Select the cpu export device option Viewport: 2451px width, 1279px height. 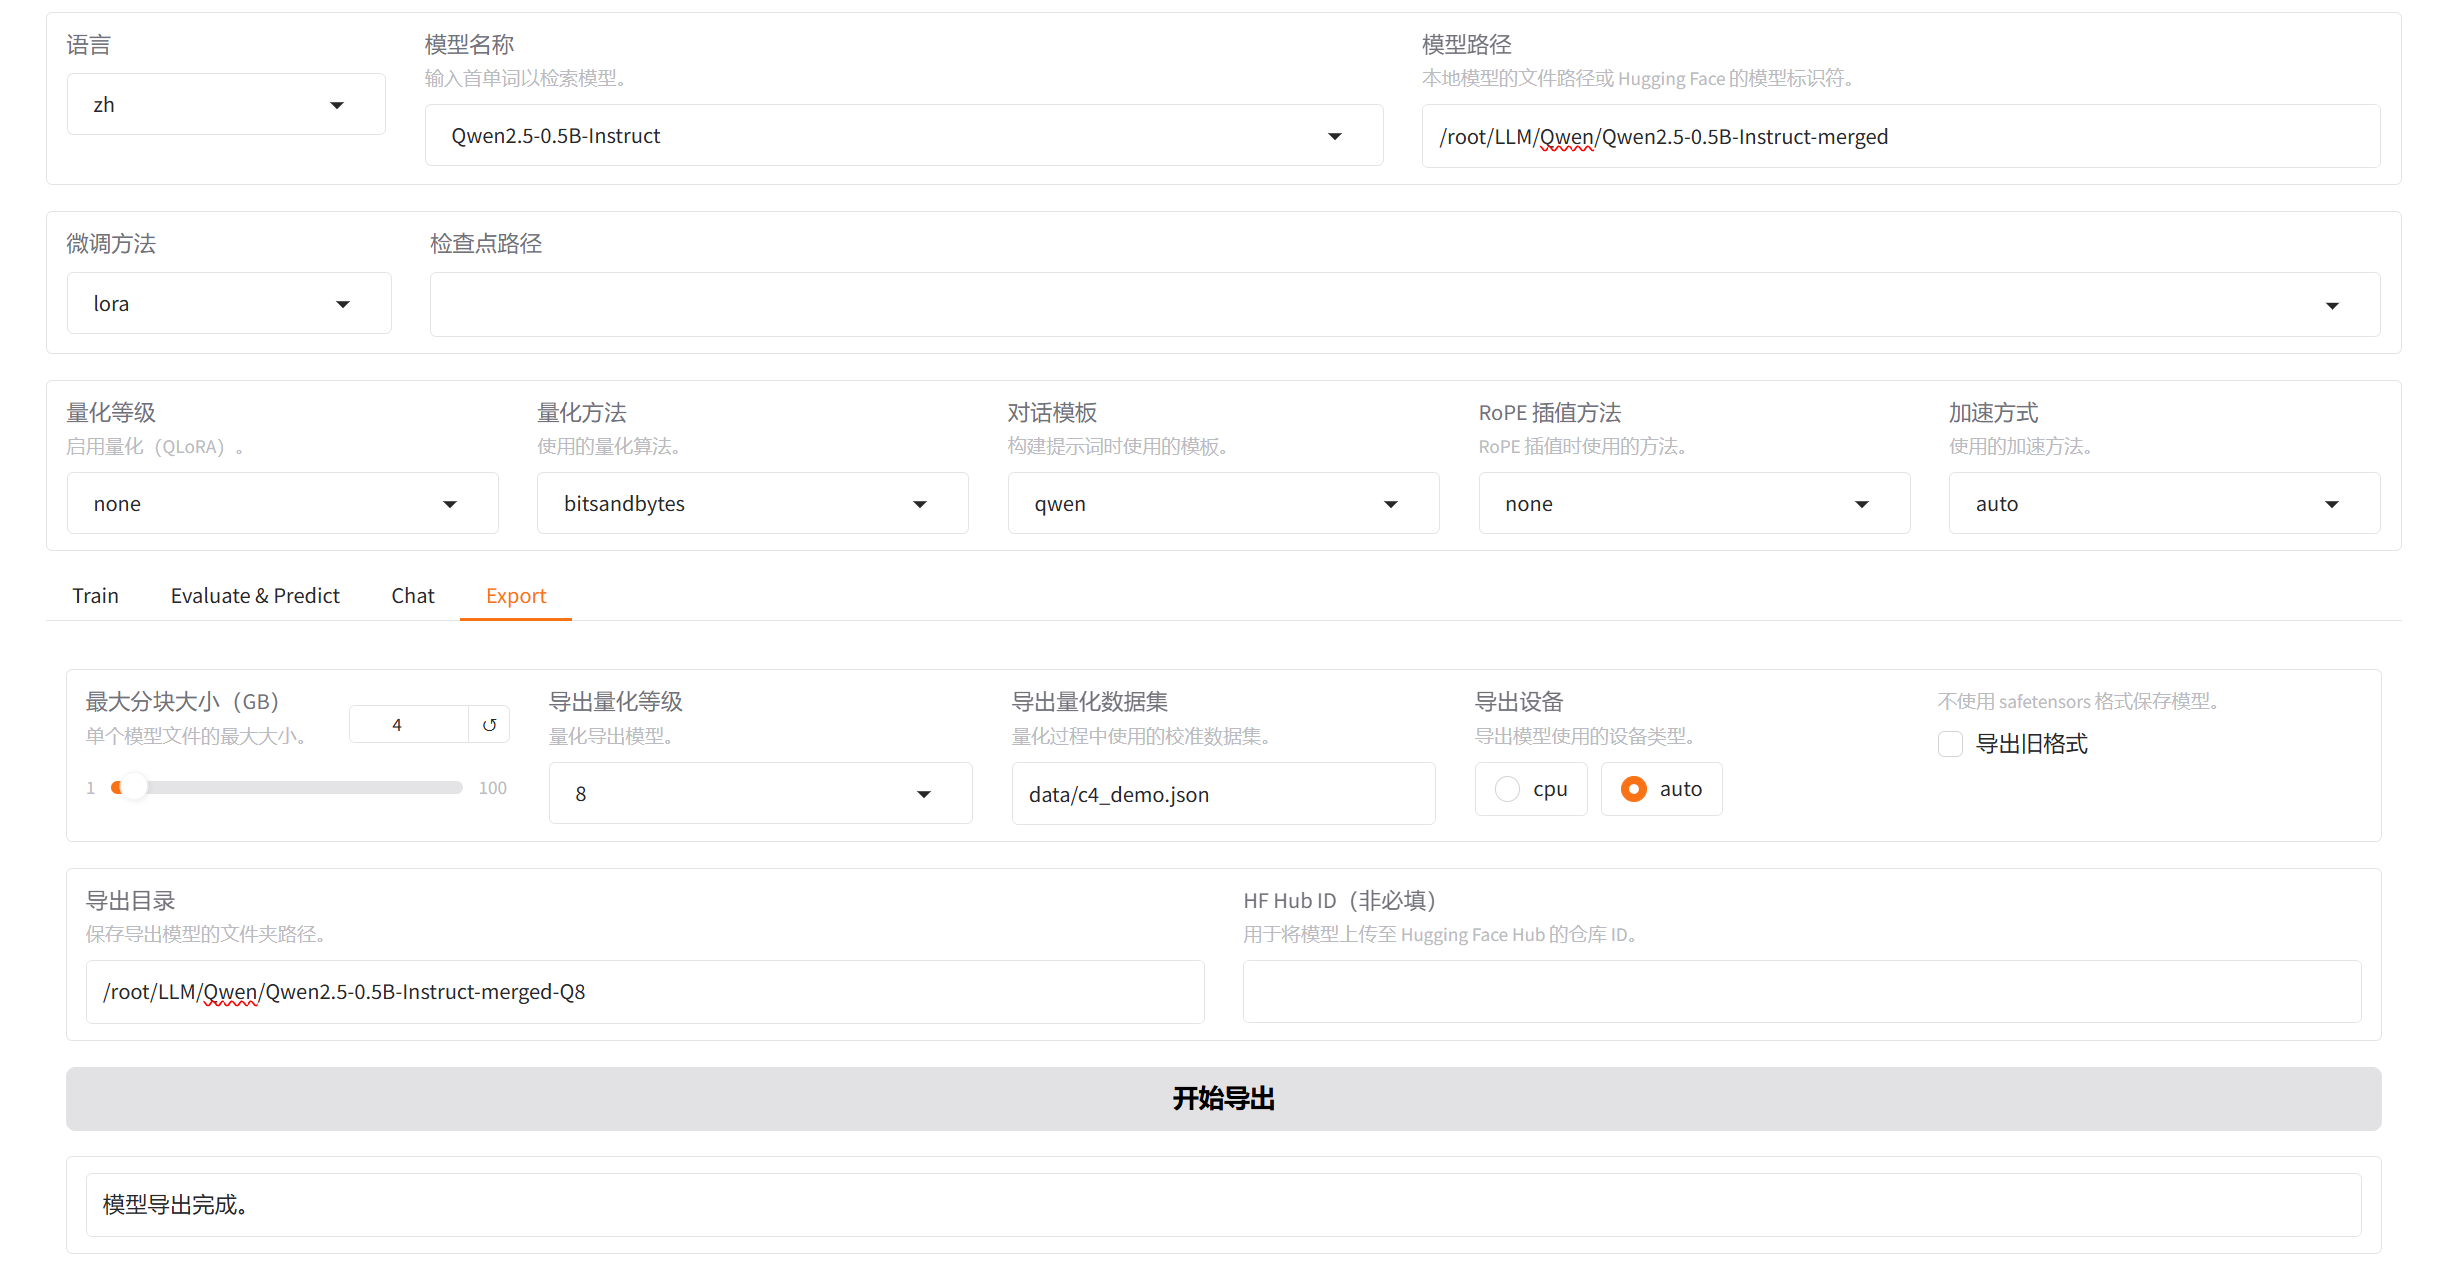(1508, 789)
